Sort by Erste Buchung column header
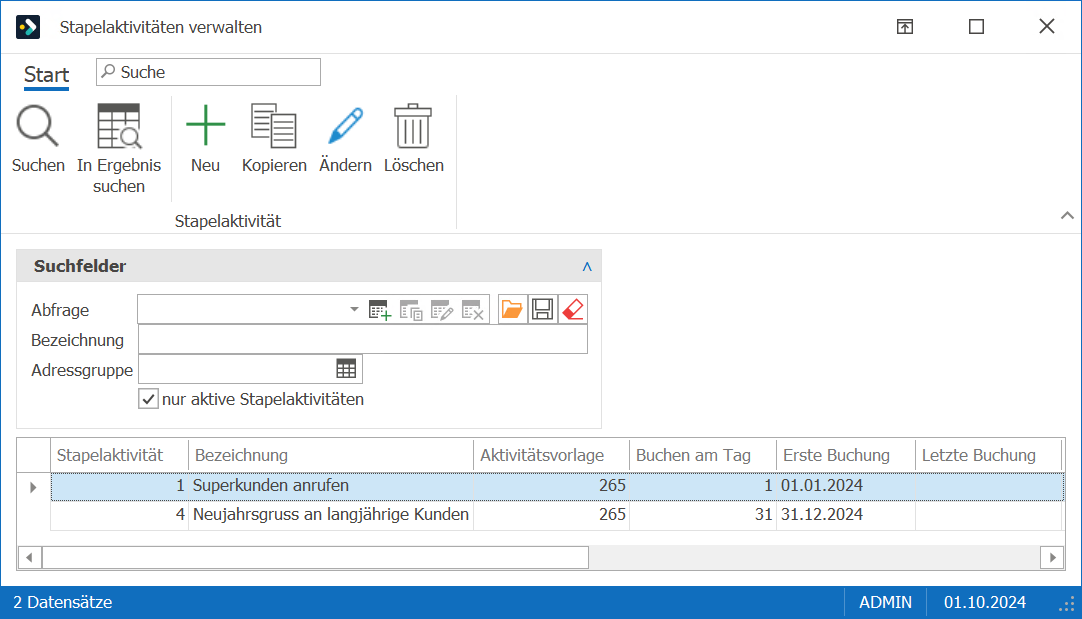This screenshot has height=619, width=1082. [x=845, y=455]
